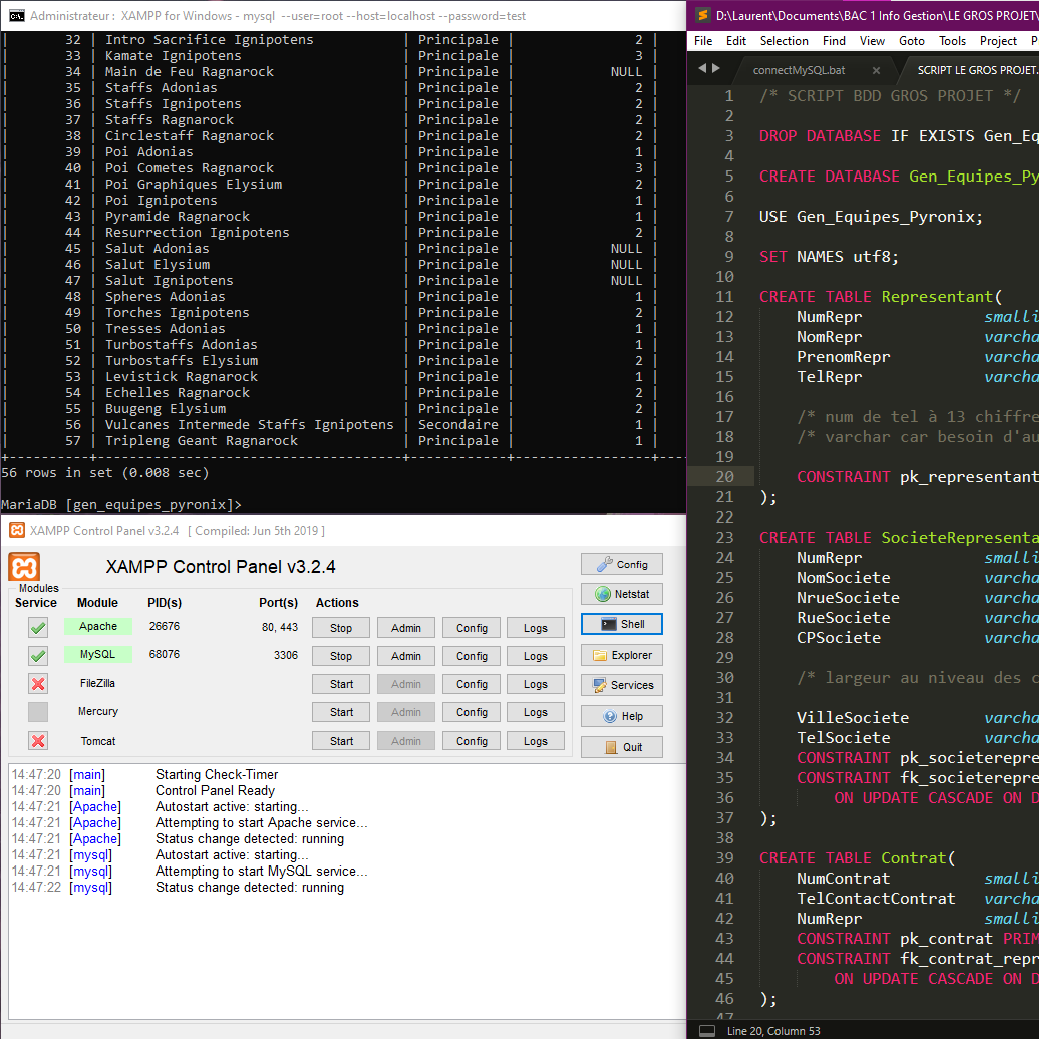
Task: Go to previous tab using left arrow
Action: coord(702,68)
